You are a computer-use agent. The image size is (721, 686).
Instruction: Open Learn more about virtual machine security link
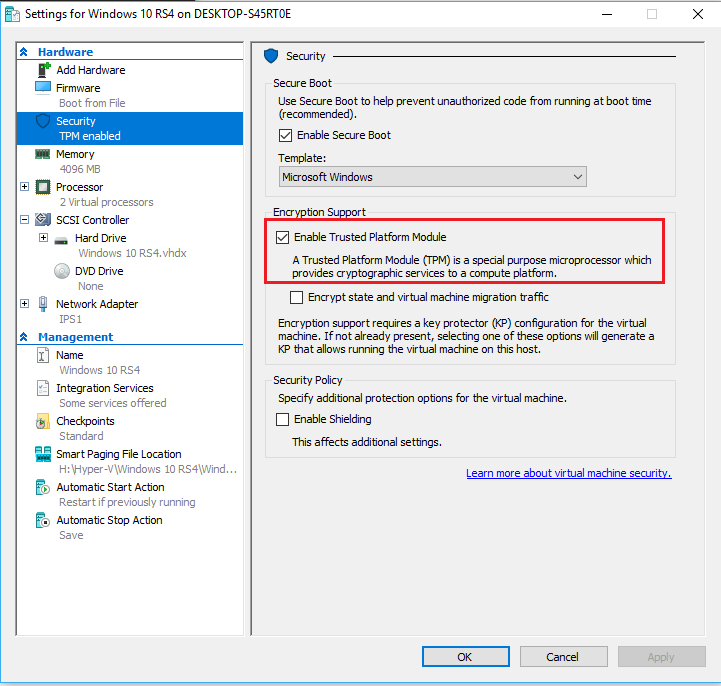click(569, 473)
